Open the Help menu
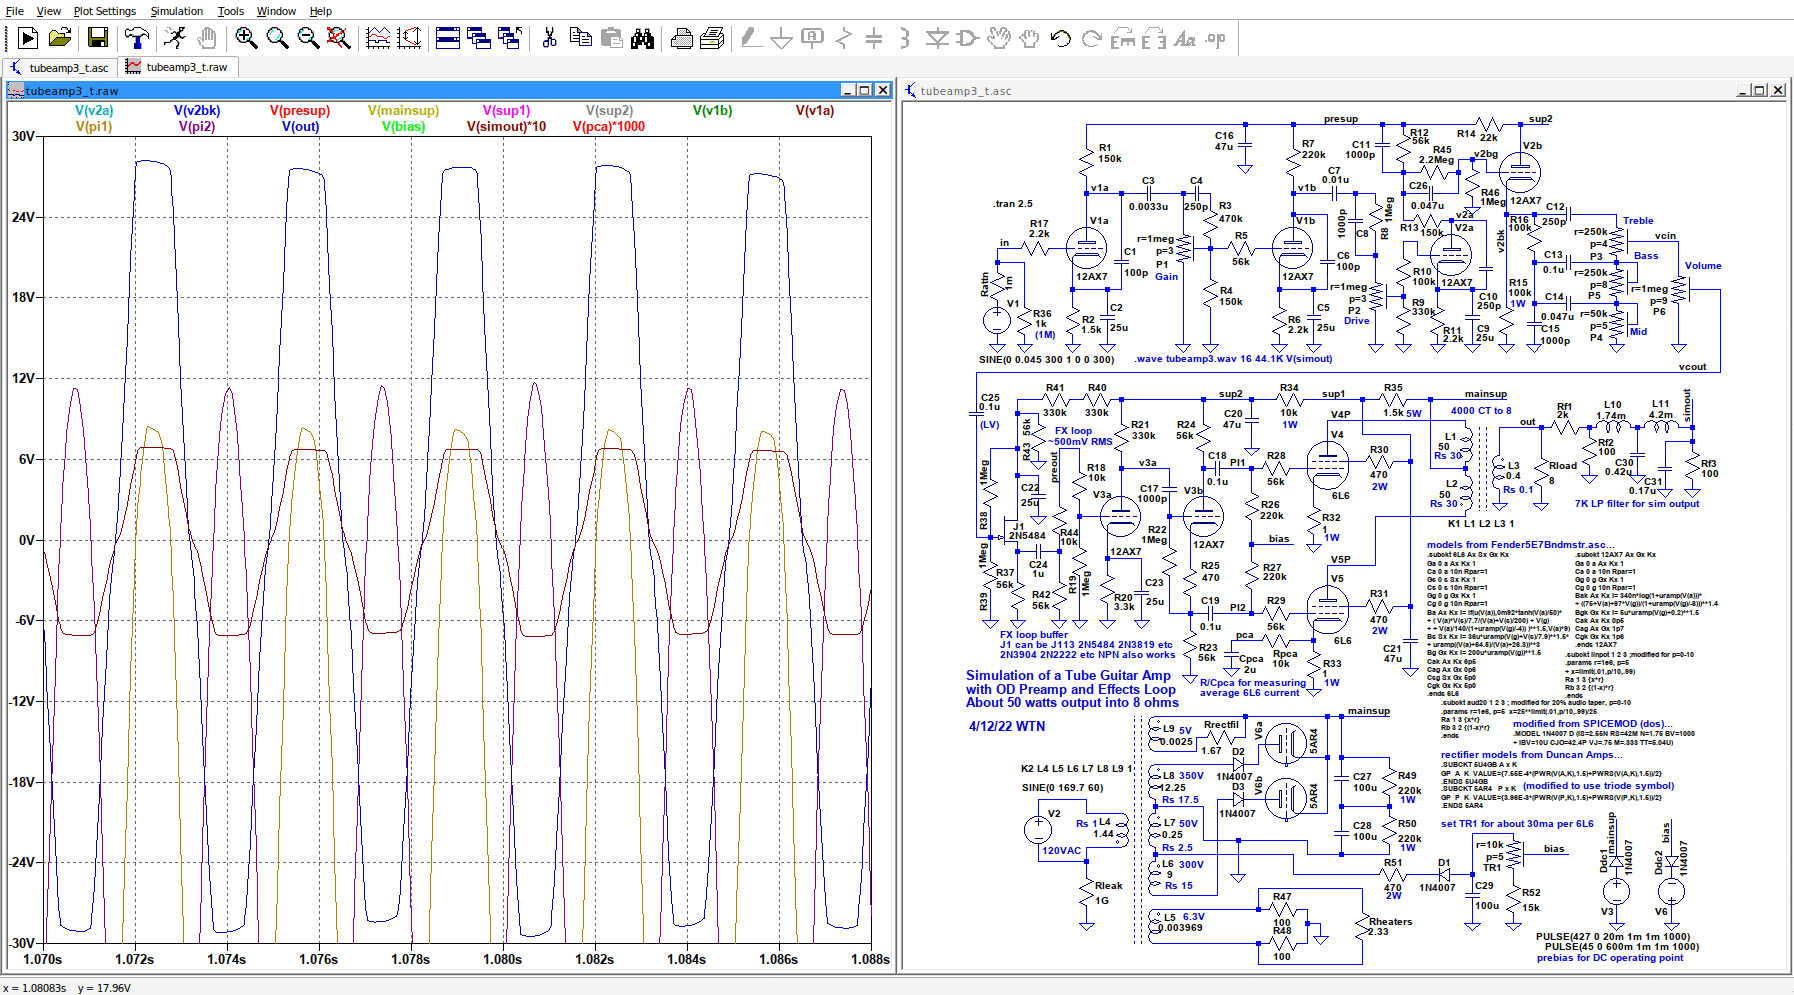The width and height of the screenshot is (1794, 995). (x=321, y=11)
